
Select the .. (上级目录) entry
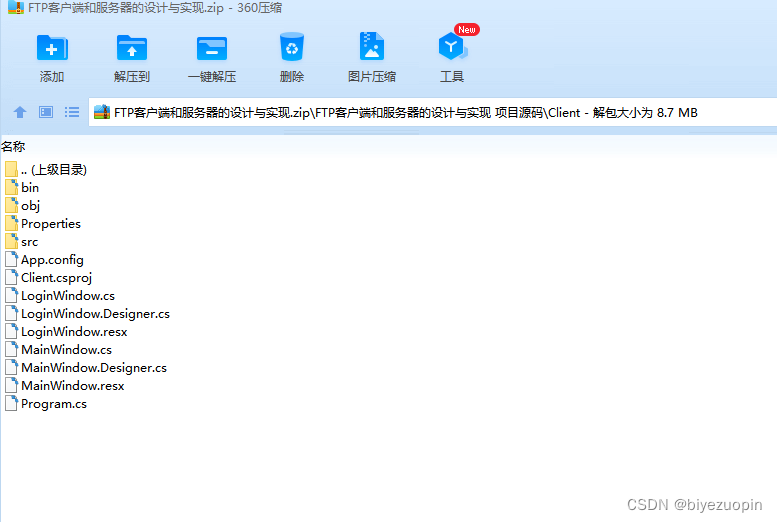click(54, 170)
